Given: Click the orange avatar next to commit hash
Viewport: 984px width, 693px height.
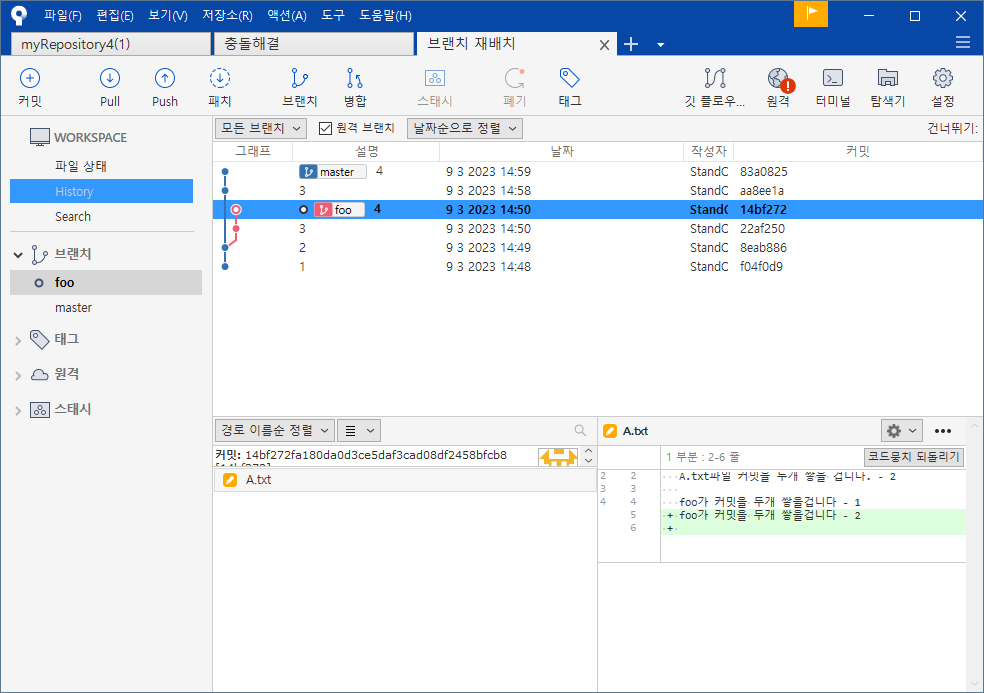Looking at the screenshot, I should coord(558,456).
